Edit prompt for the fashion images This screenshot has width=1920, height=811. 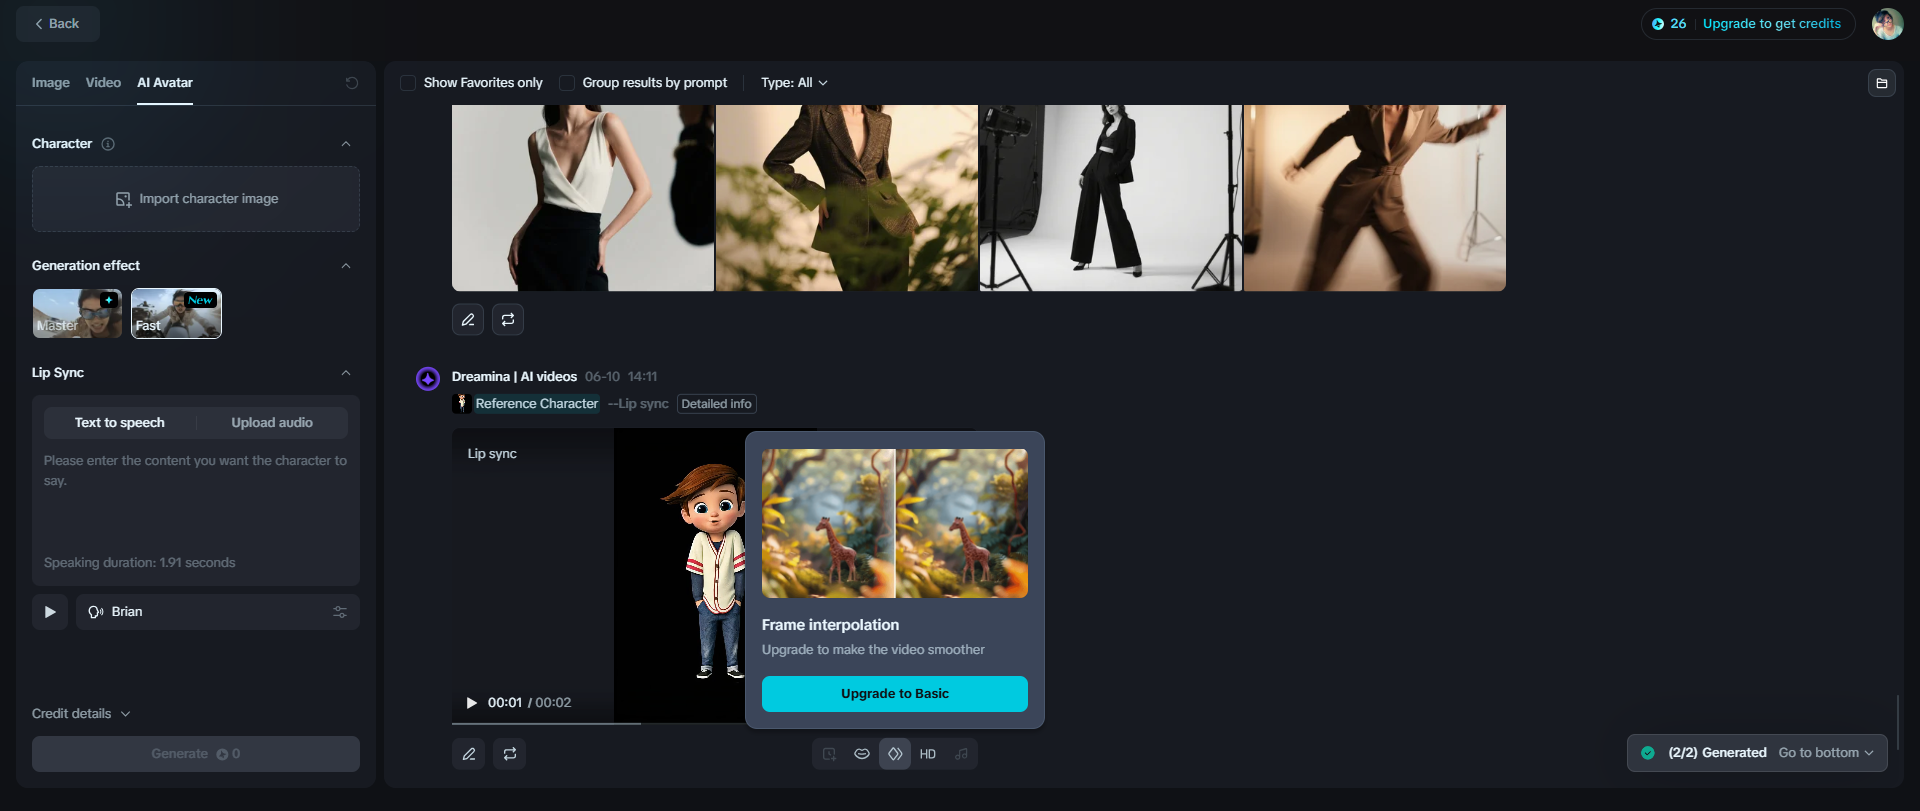(468, 320)
